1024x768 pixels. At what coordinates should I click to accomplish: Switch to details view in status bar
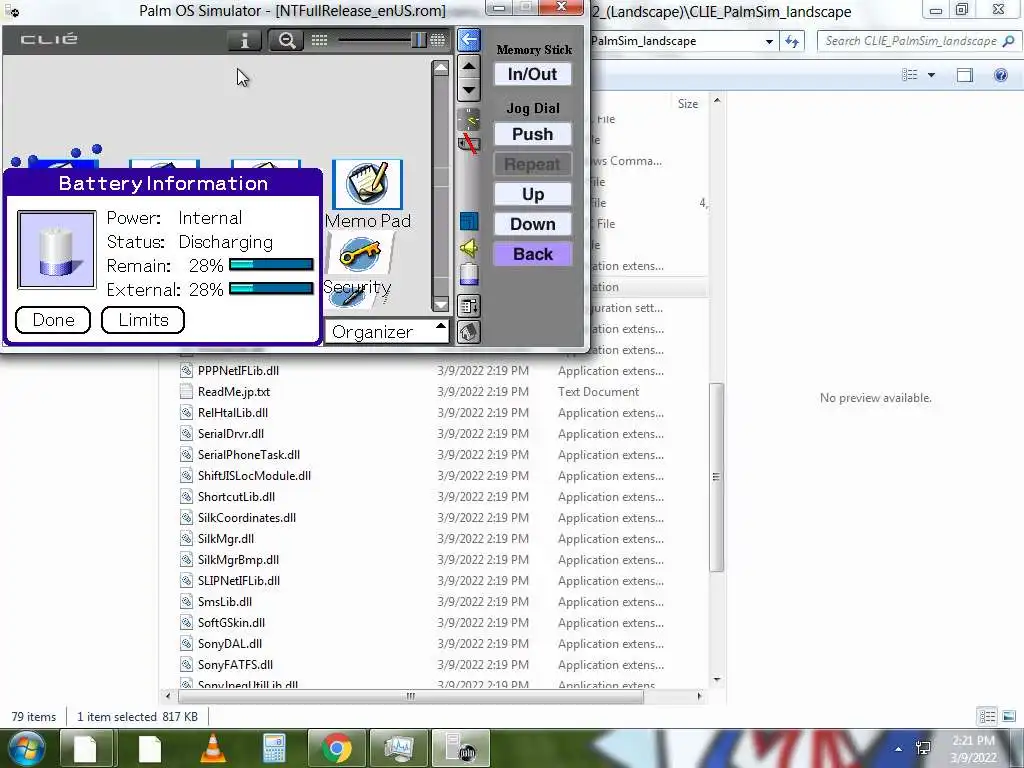point(987,716)
